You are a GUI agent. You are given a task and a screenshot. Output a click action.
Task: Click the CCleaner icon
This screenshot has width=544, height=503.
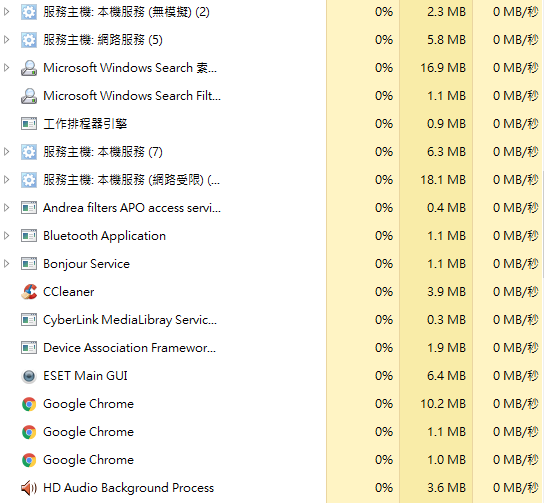point(29,292)
